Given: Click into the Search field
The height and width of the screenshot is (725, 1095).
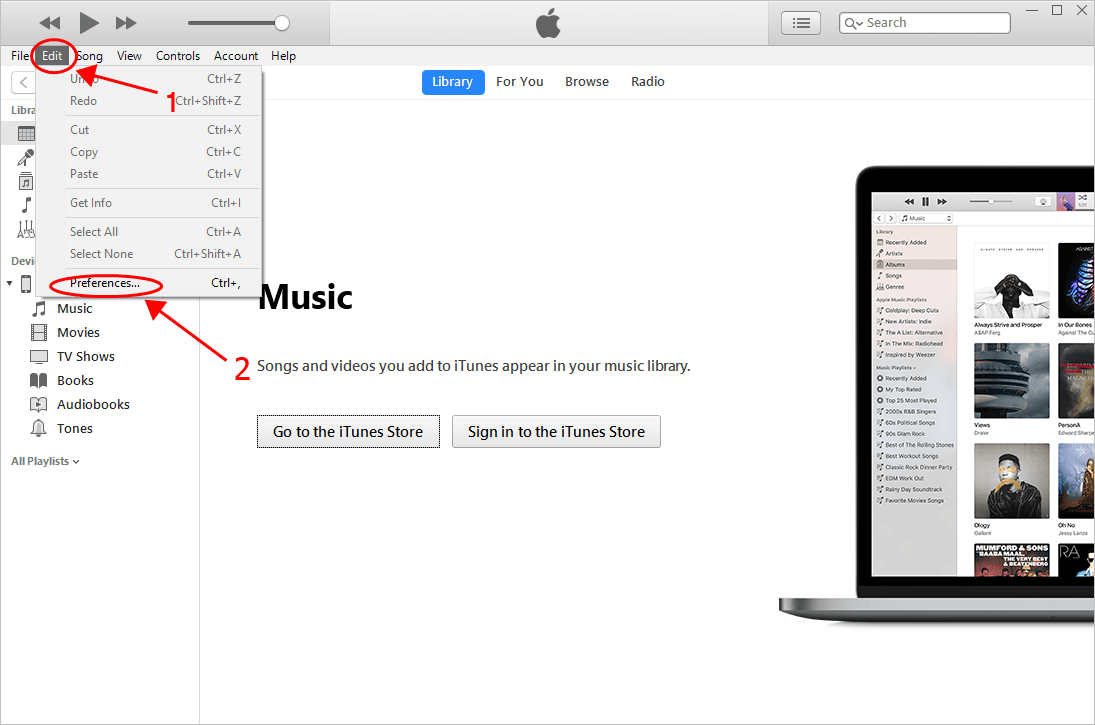Looking at the screenshot, I should tap(925, 23).
